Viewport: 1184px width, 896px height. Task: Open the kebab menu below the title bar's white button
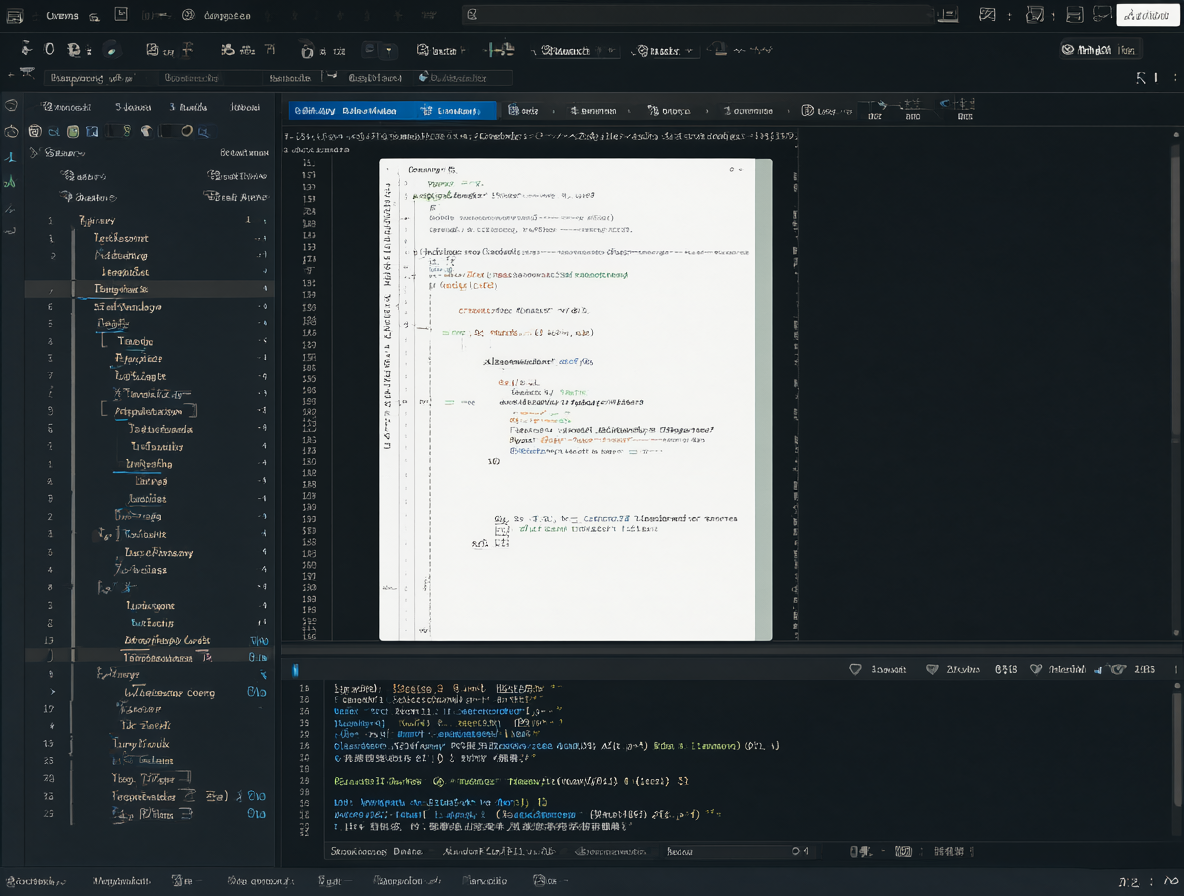tap(1175, 77)
